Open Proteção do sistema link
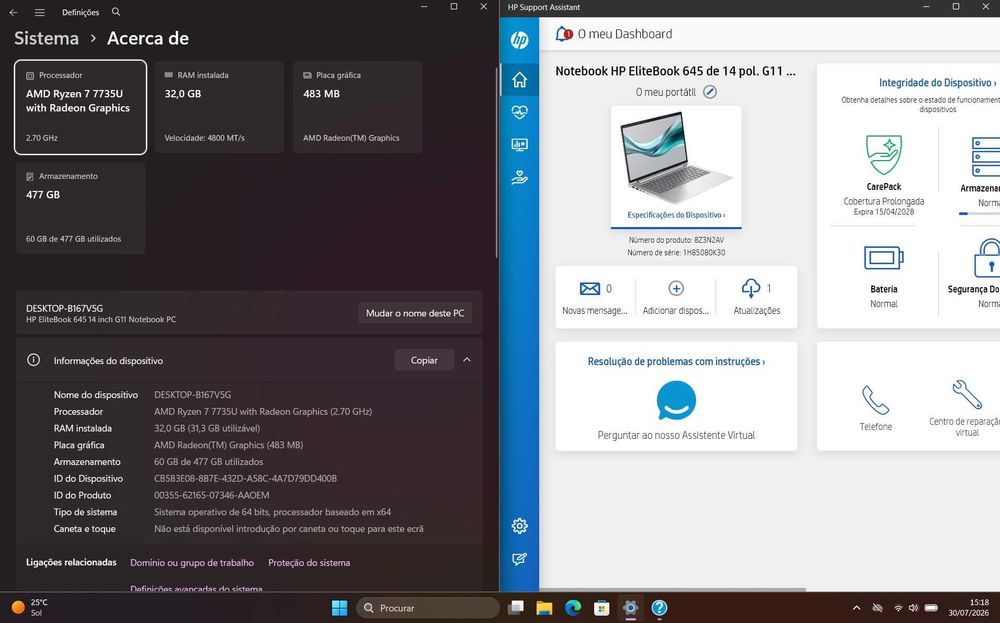 [309, 562]
